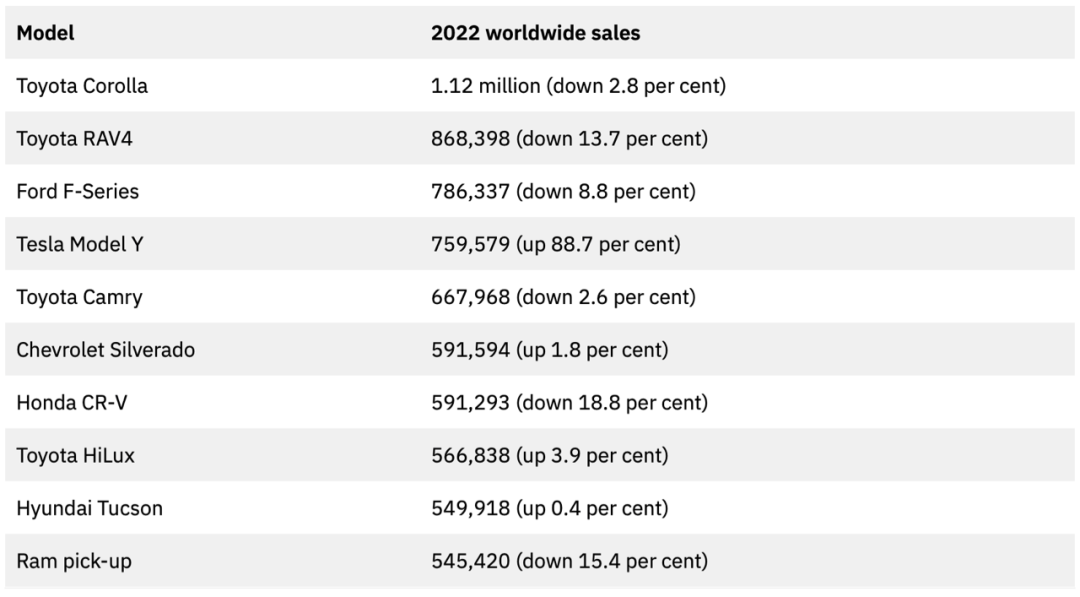This screenshot has height=597, width=1080.
Task: Click the Chevrolet Silverado row label
Action: coord(105,350)
